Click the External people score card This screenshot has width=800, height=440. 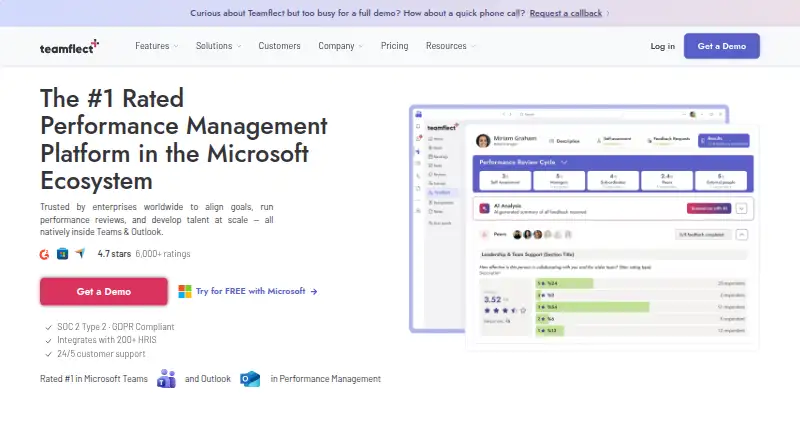click(x=721, y=180)
